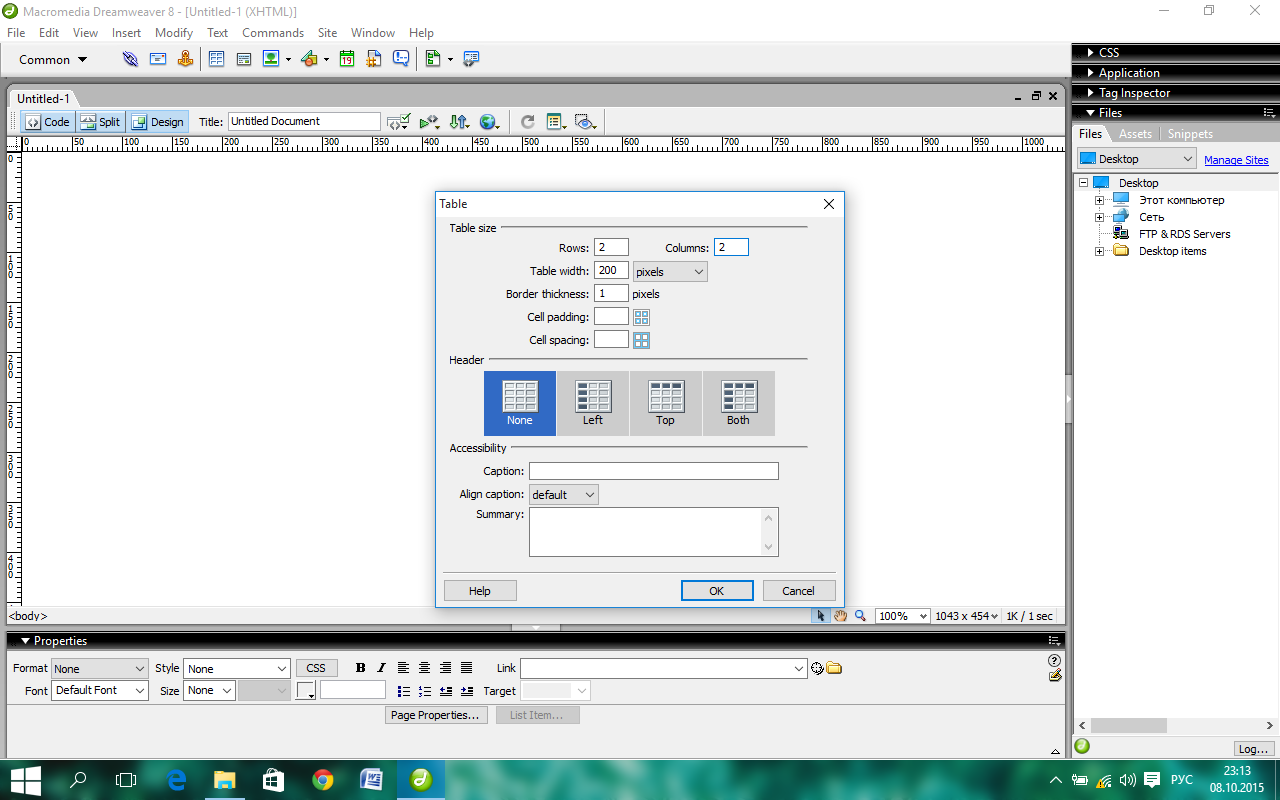
Task: Switch to Code view
Action: 48,122
